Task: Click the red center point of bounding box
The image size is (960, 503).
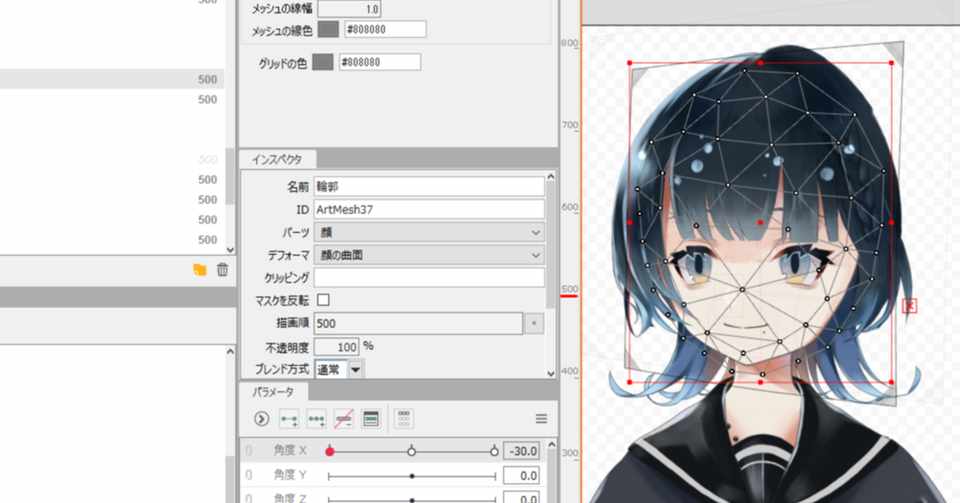Action: (760, 222)
